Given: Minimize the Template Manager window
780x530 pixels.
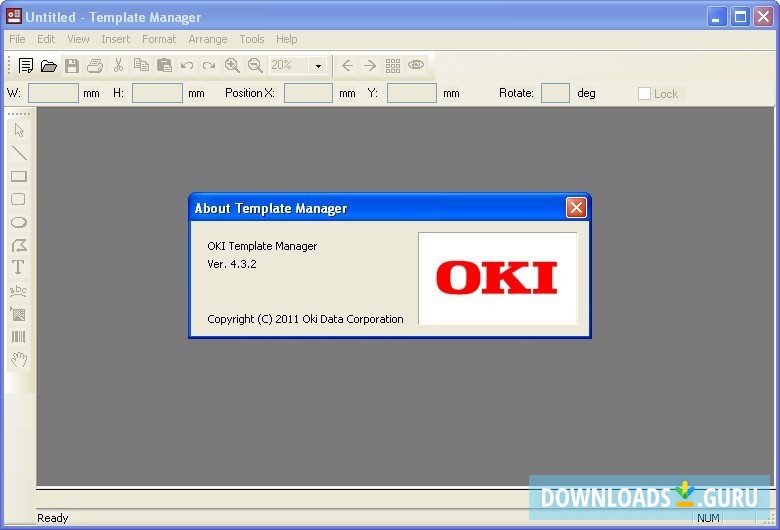Looking at the screenshot, I should (x=716, y=17).
